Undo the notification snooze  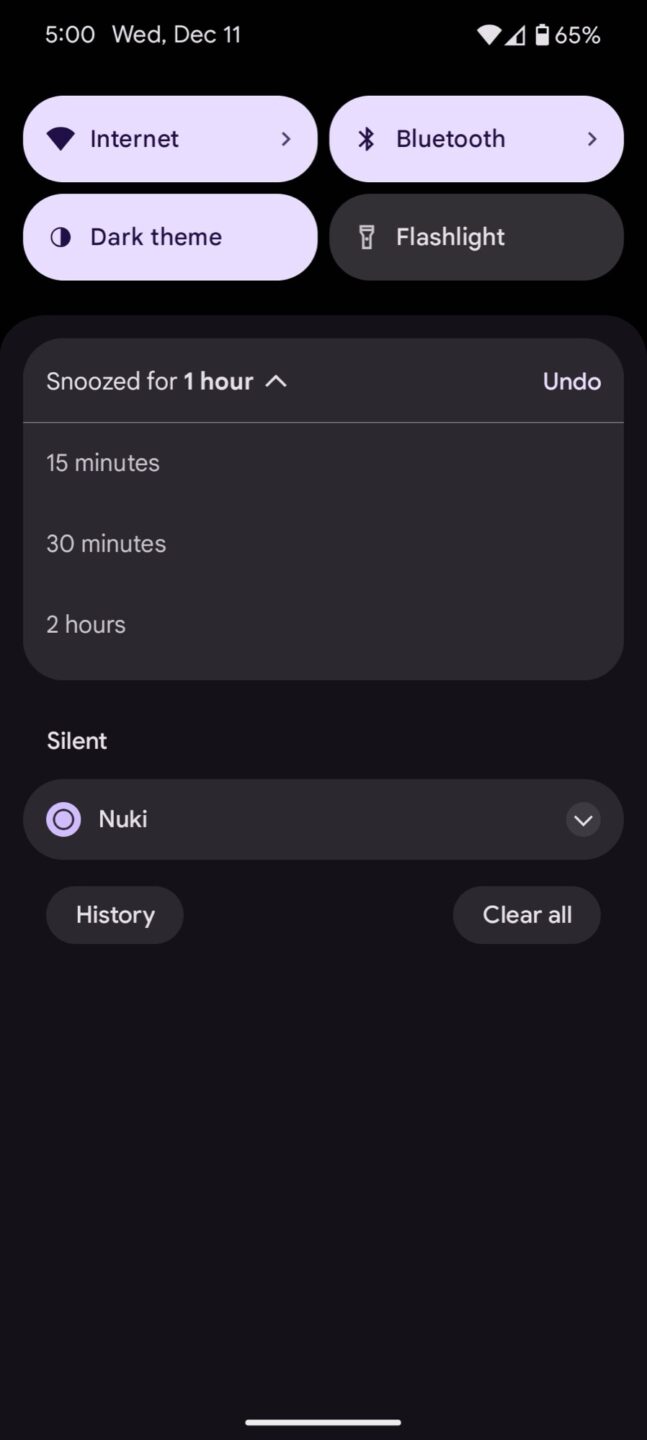click(571, 381)
